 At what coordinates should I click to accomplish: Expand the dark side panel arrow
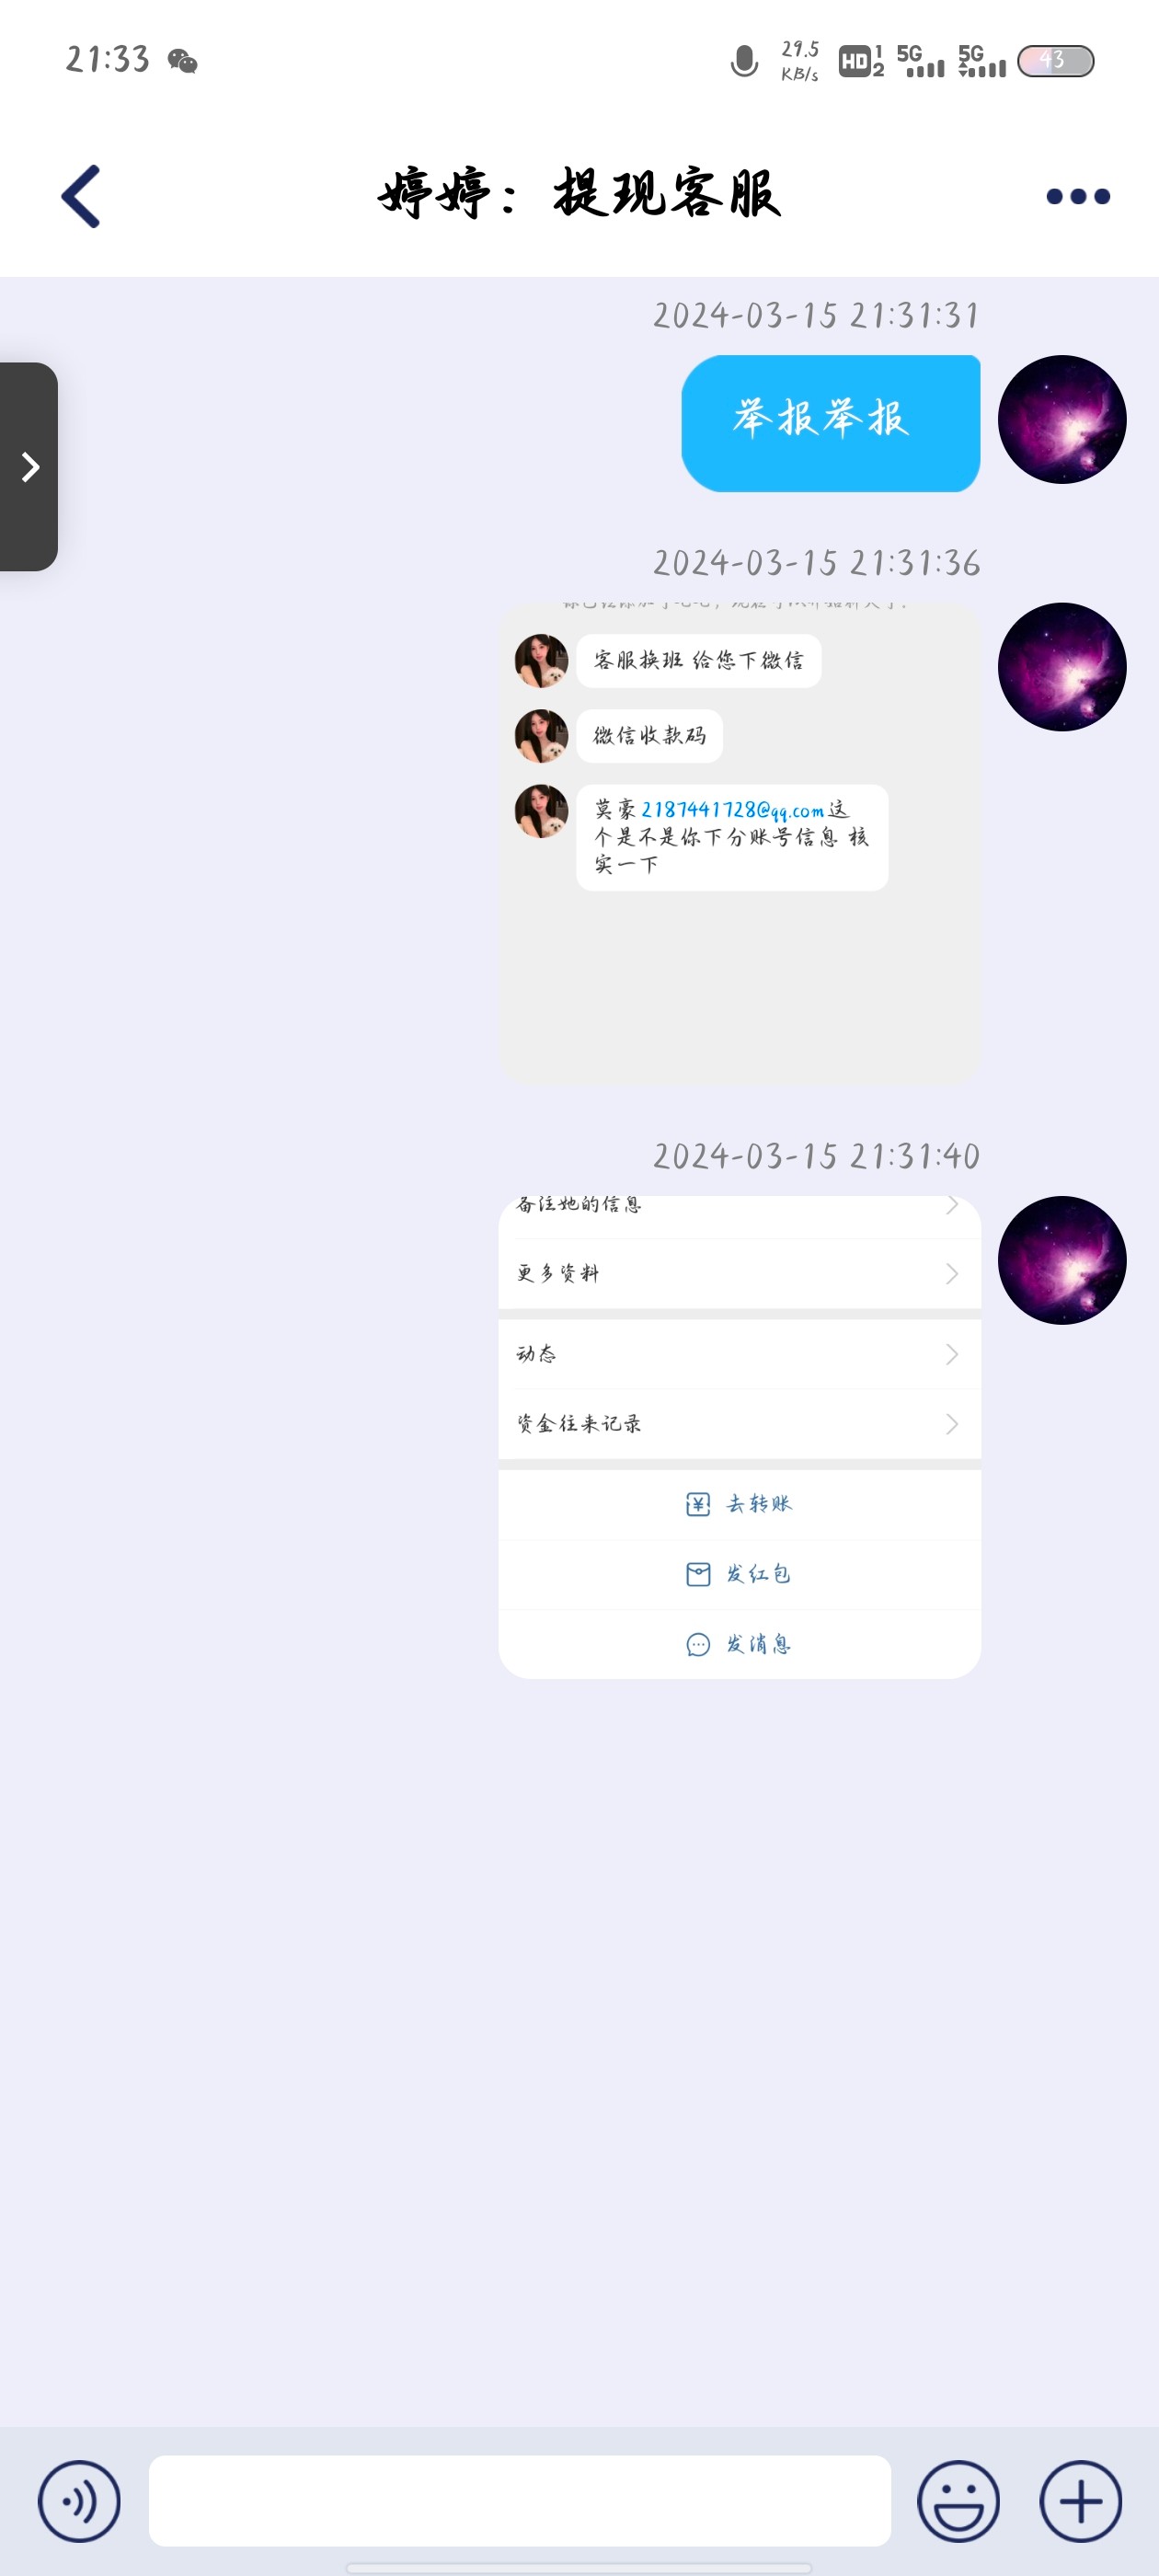[x=29, y=466]
